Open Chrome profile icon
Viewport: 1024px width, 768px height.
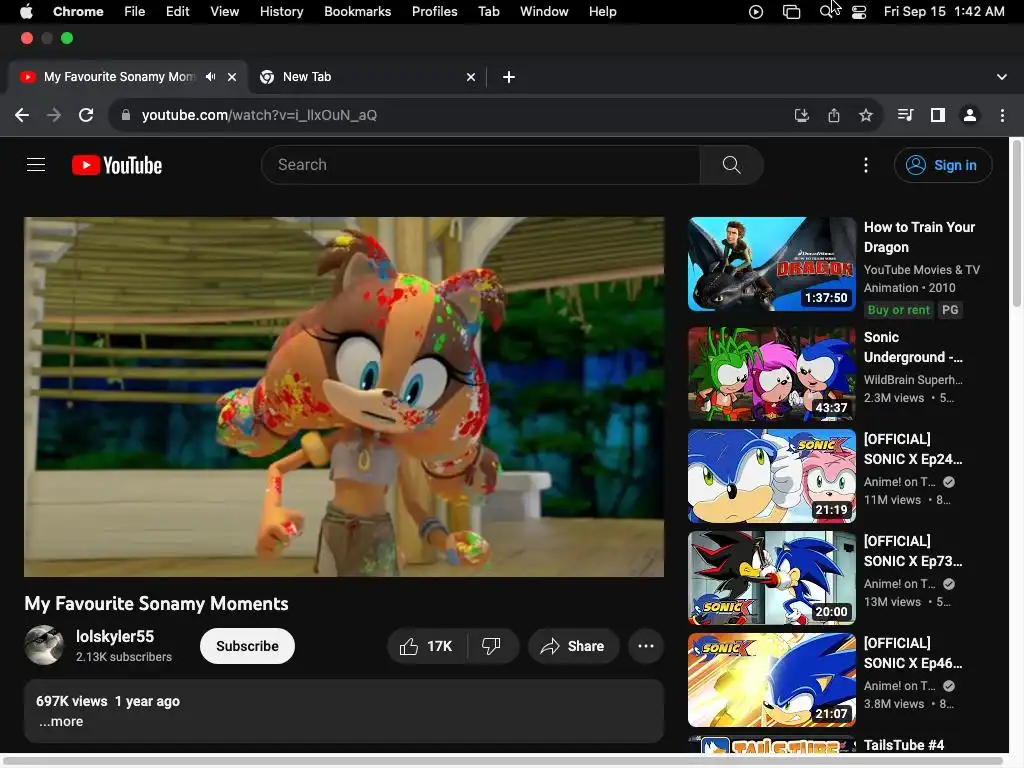click(970, 116)
